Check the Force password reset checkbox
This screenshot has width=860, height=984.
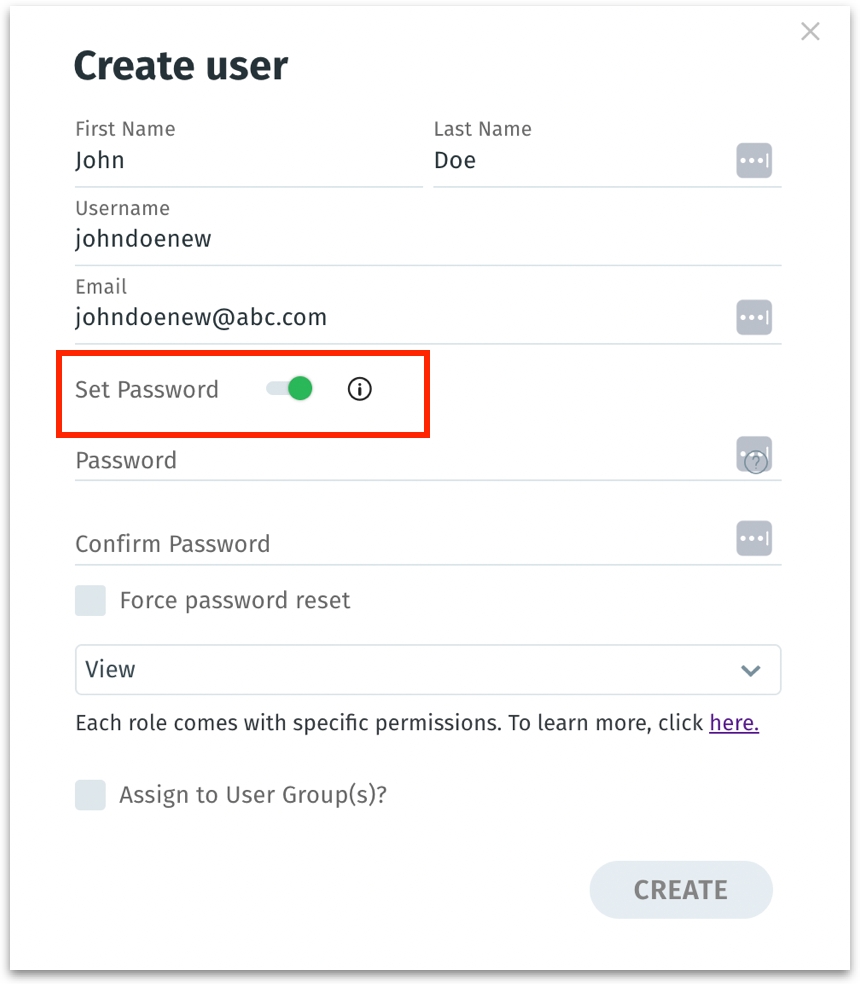click(91, 601)
